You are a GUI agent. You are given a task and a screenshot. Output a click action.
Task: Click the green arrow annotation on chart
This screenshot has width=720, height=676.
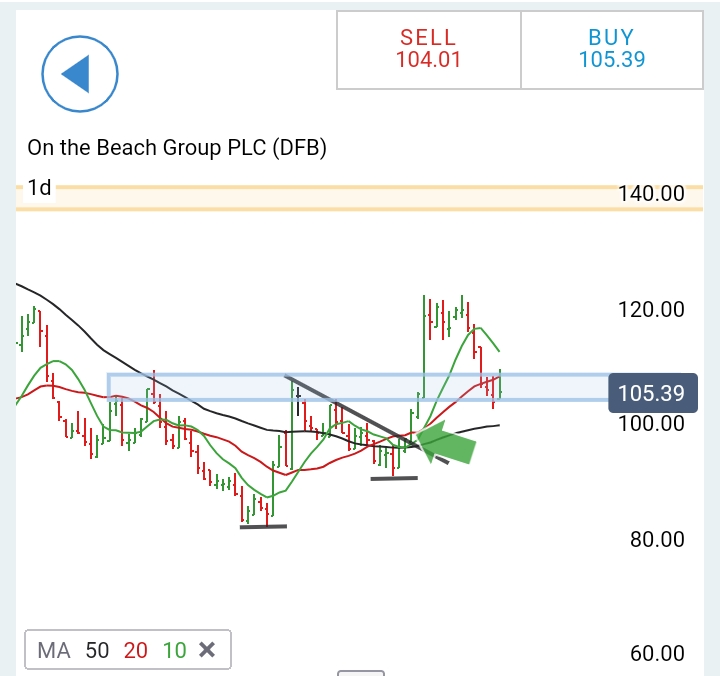click(446, 443)
